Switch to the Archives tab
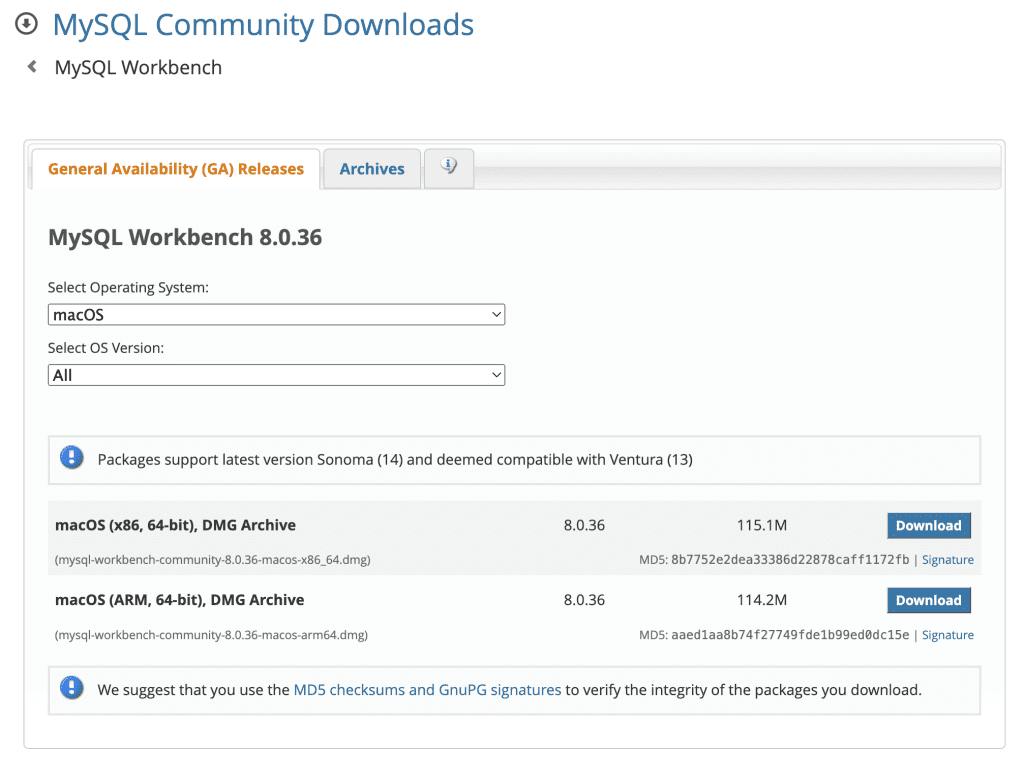Viewport: 1024px width, 779px height. coord(372,169)
